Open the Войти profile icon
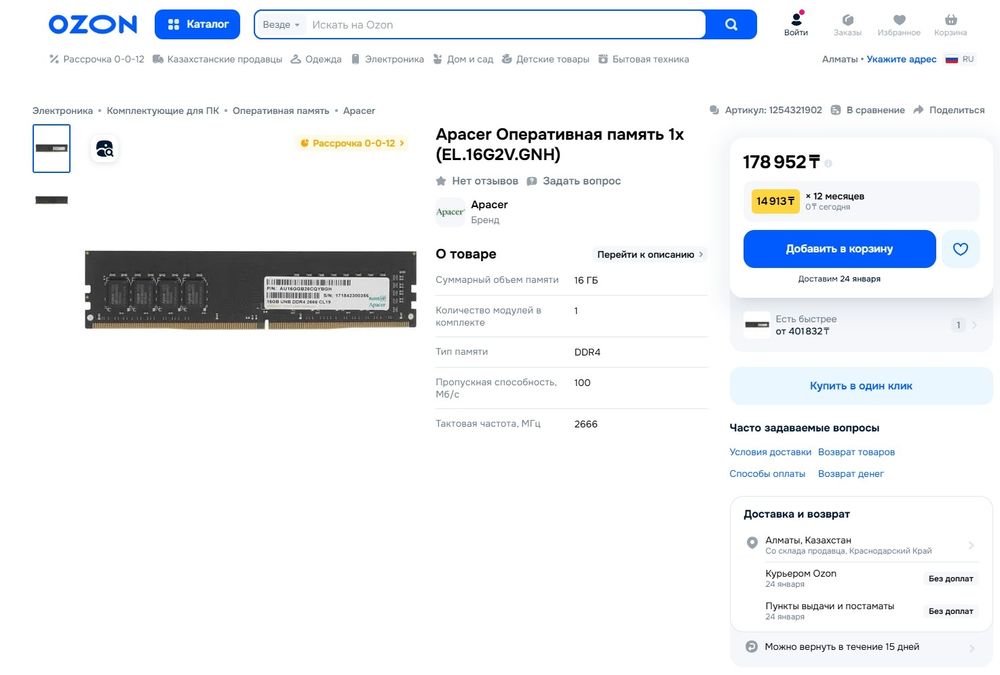Screen dimensions: 1000x675 [x=796, y=24]
